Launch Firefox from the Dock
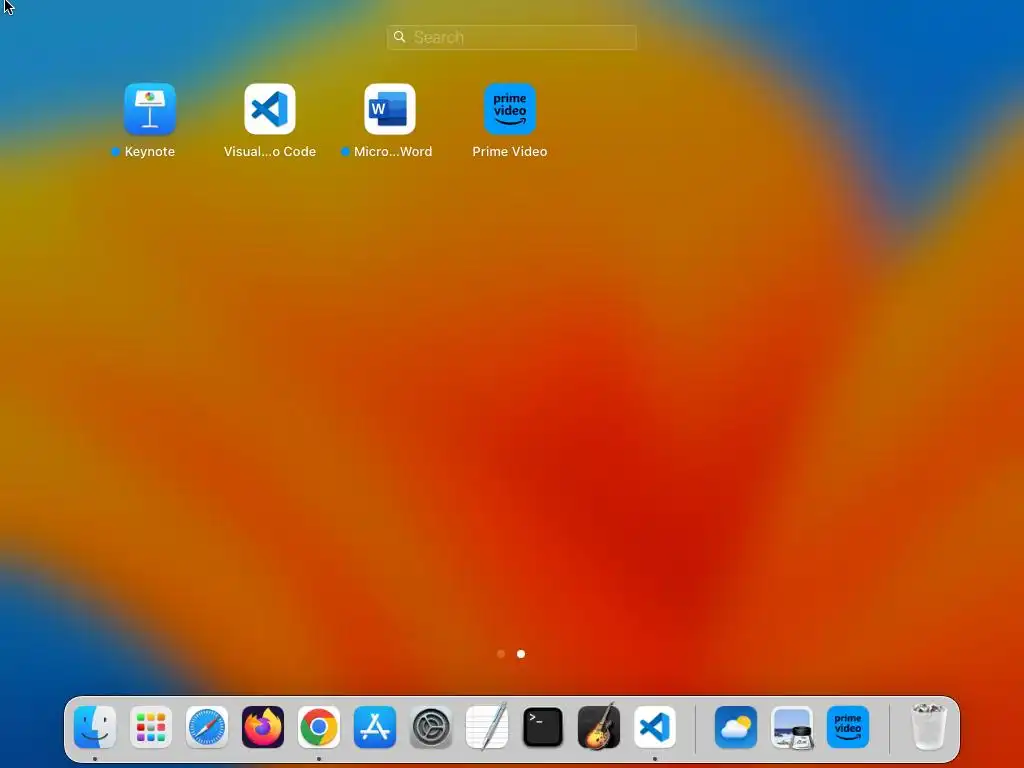 coord(263,727)
